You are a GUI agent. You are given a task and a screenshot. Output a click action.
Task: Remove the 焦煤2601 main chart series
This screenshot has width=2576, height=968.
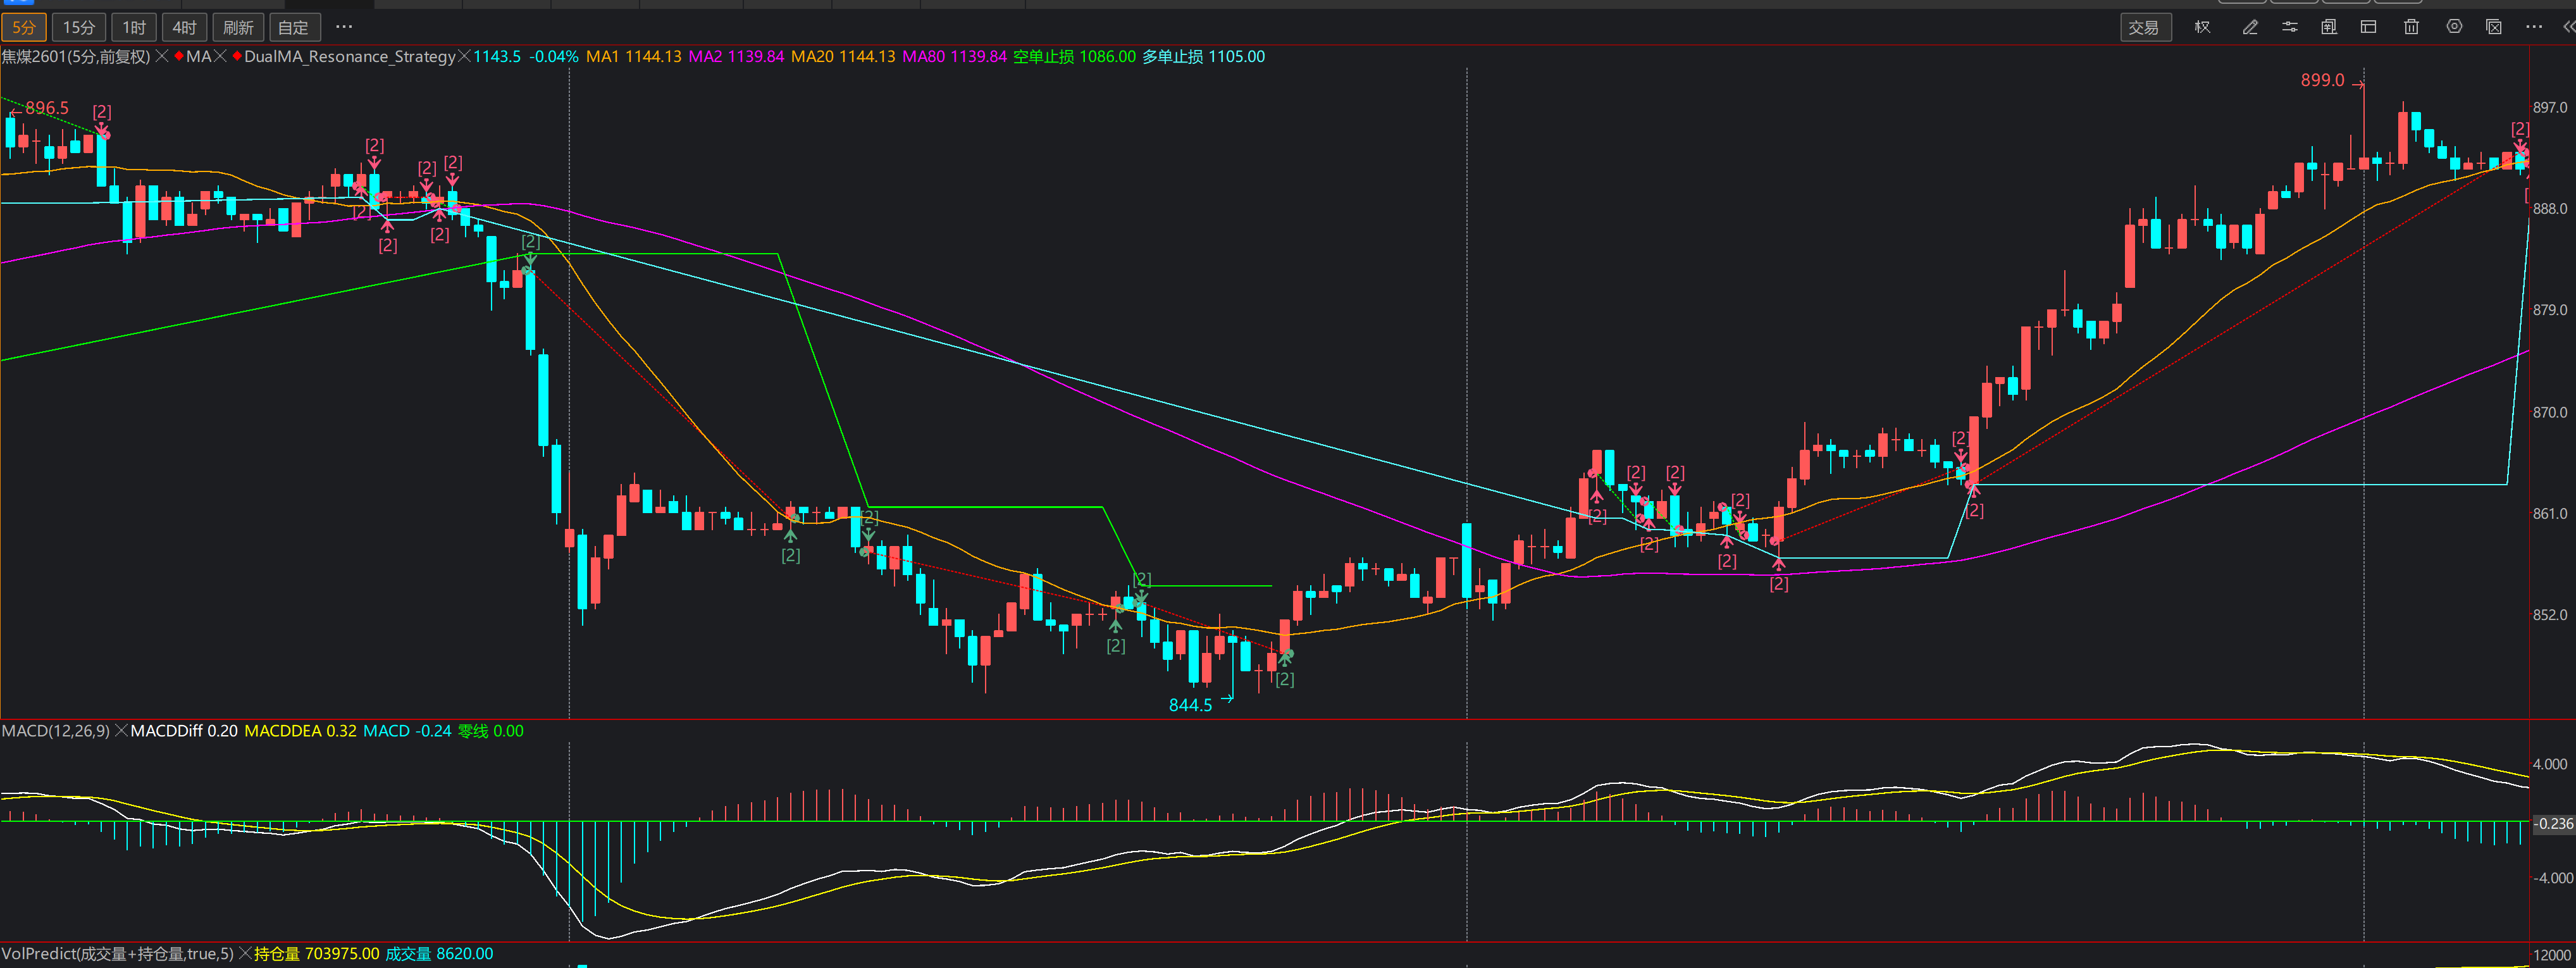162,57
